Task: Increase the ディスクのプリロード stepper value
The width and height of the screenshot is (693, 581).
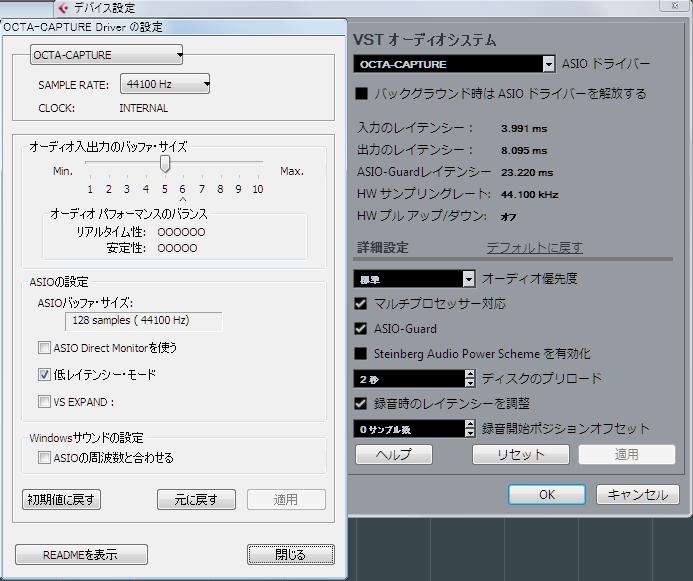Action: [x=470, y=374]
